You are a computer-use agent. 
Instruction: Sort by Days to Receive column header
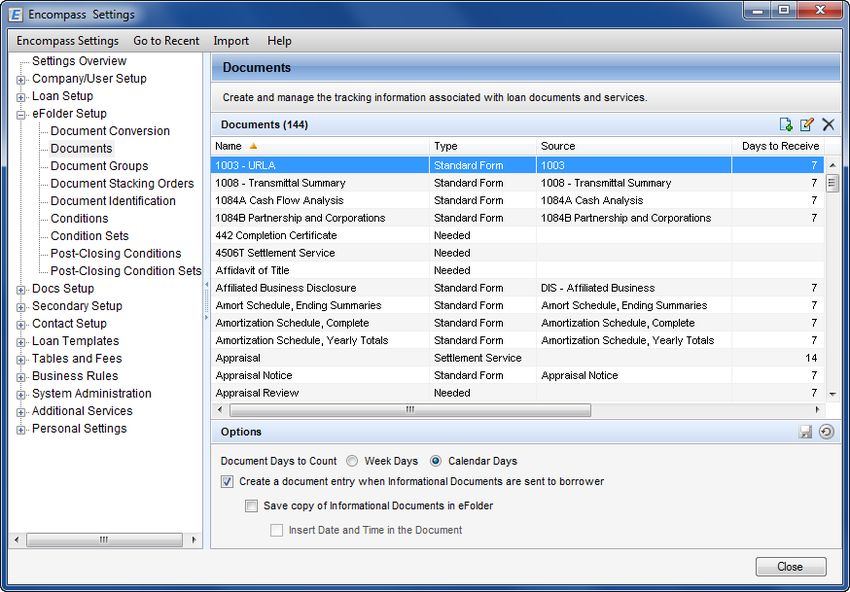778,146
